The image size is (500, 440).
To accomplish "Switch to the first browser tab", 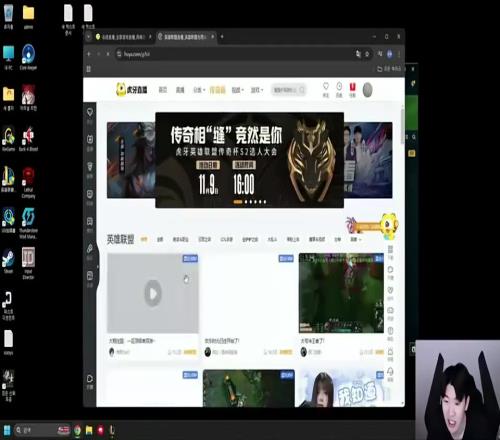I will pyautogui.click(x=123, y=37).
